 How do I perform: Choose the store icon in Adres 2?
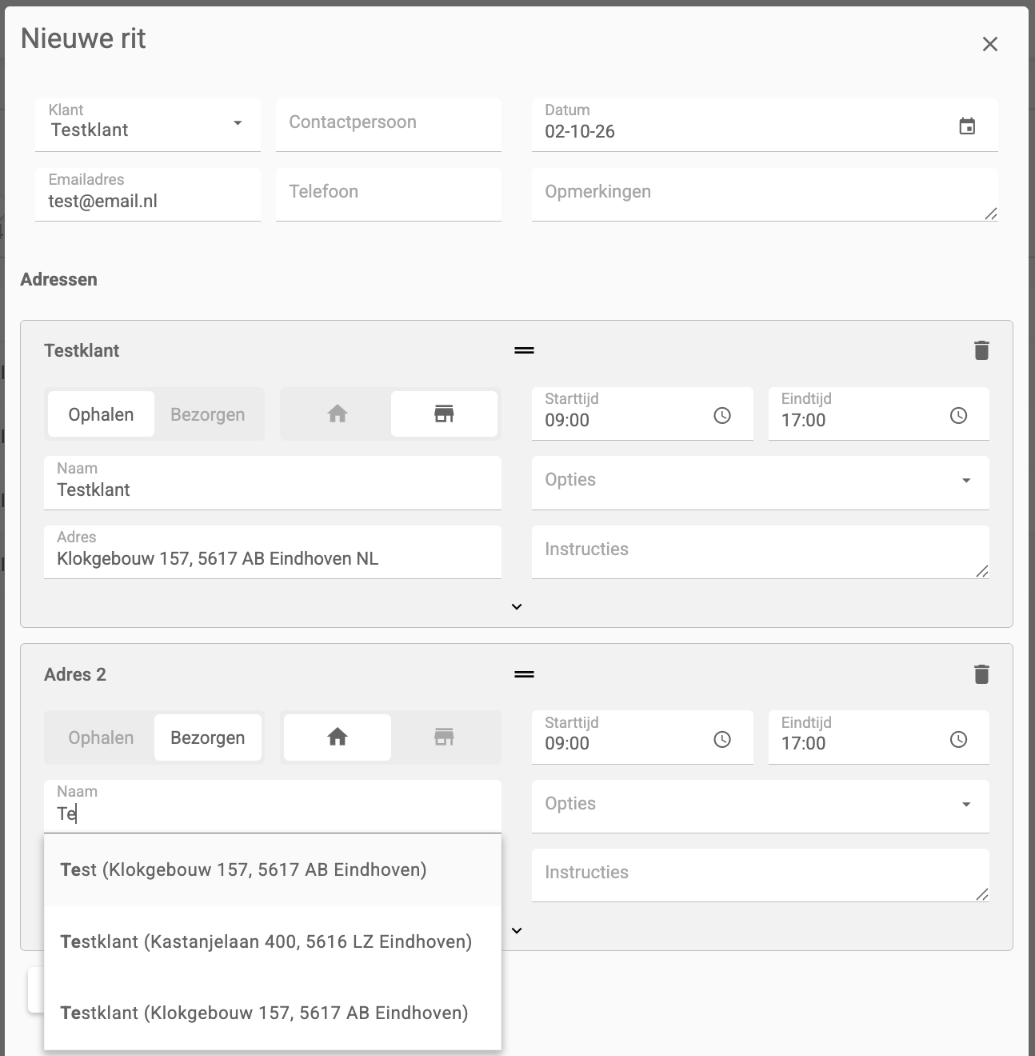(444, 737)
